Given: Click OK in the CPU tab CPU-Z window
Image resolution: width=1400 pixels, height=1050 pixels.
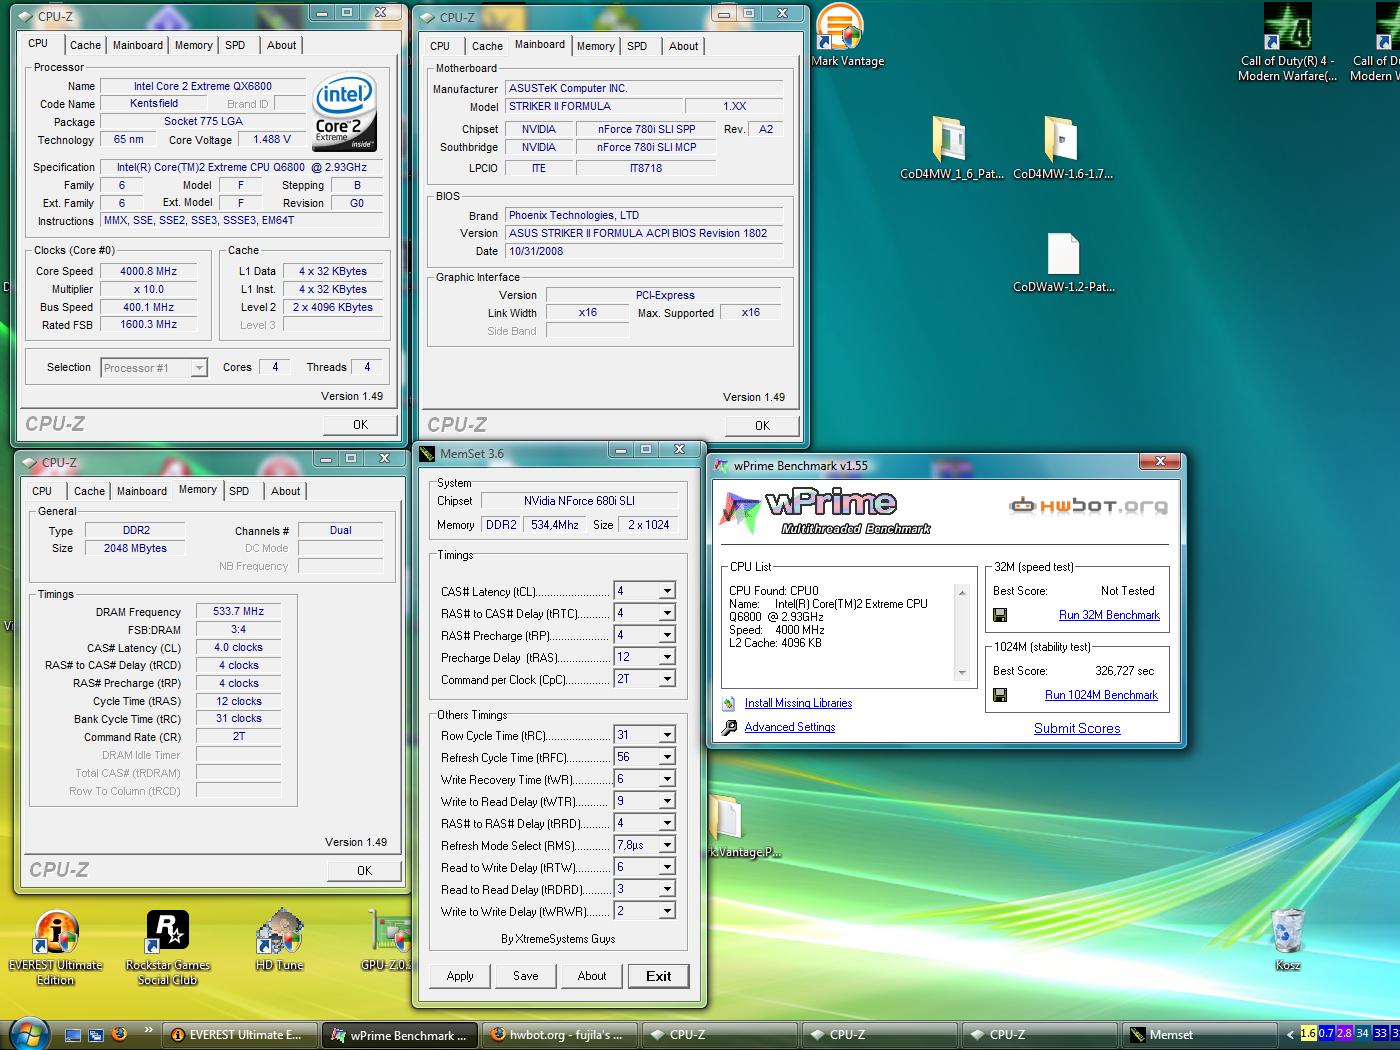Looking at the screenshot, I should pos(360,424).
